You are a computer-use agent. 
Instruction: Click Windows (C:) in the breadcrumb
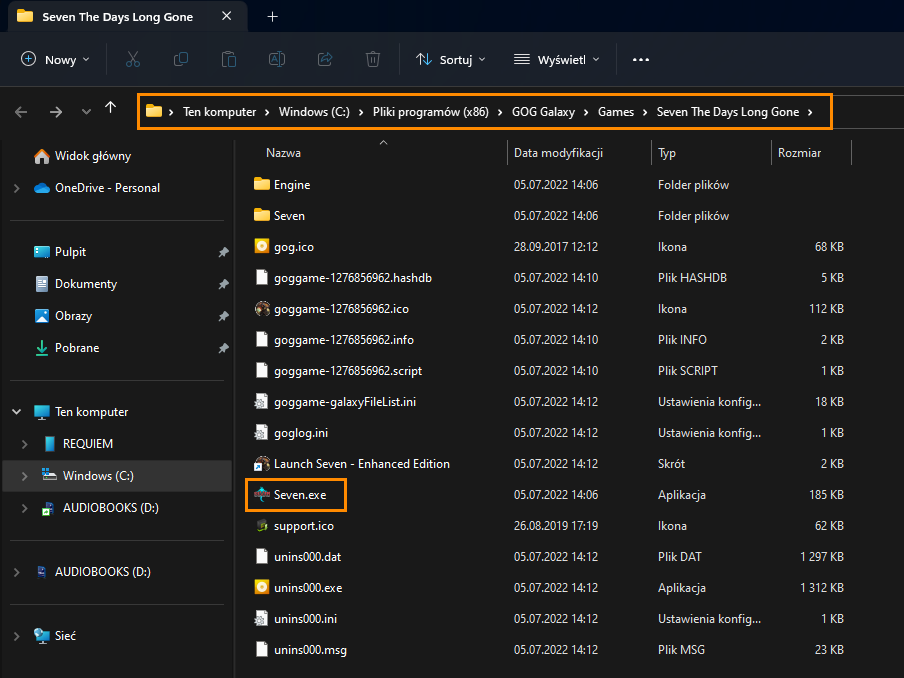(x=314, y=112)
